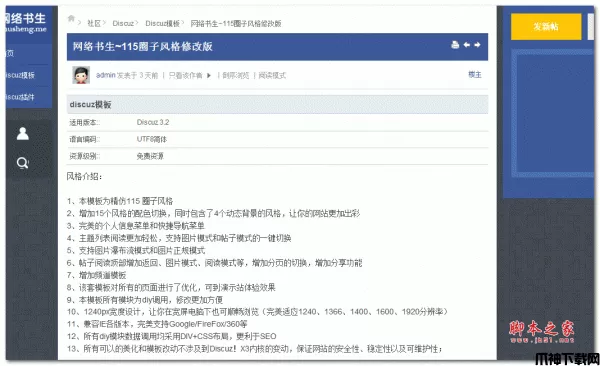
Task: Expand the 只看该作者 arrow menu
Action: (x=209, y=75)
